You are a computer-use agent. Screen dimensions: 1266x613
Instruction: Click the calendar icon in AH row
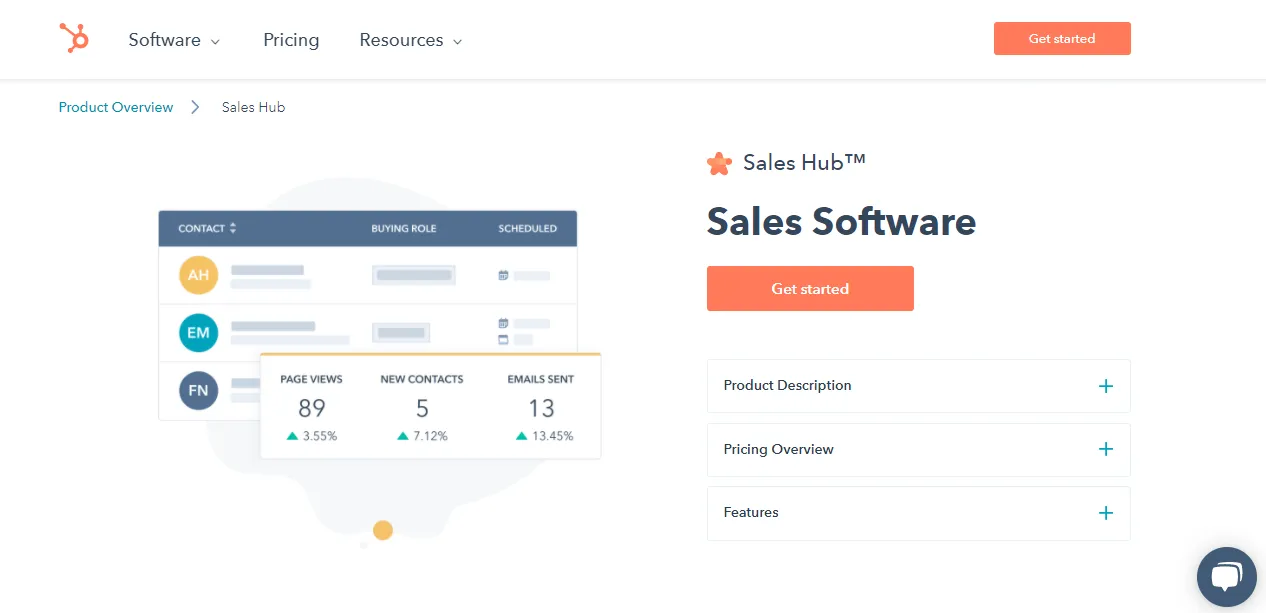click(503, 275)
